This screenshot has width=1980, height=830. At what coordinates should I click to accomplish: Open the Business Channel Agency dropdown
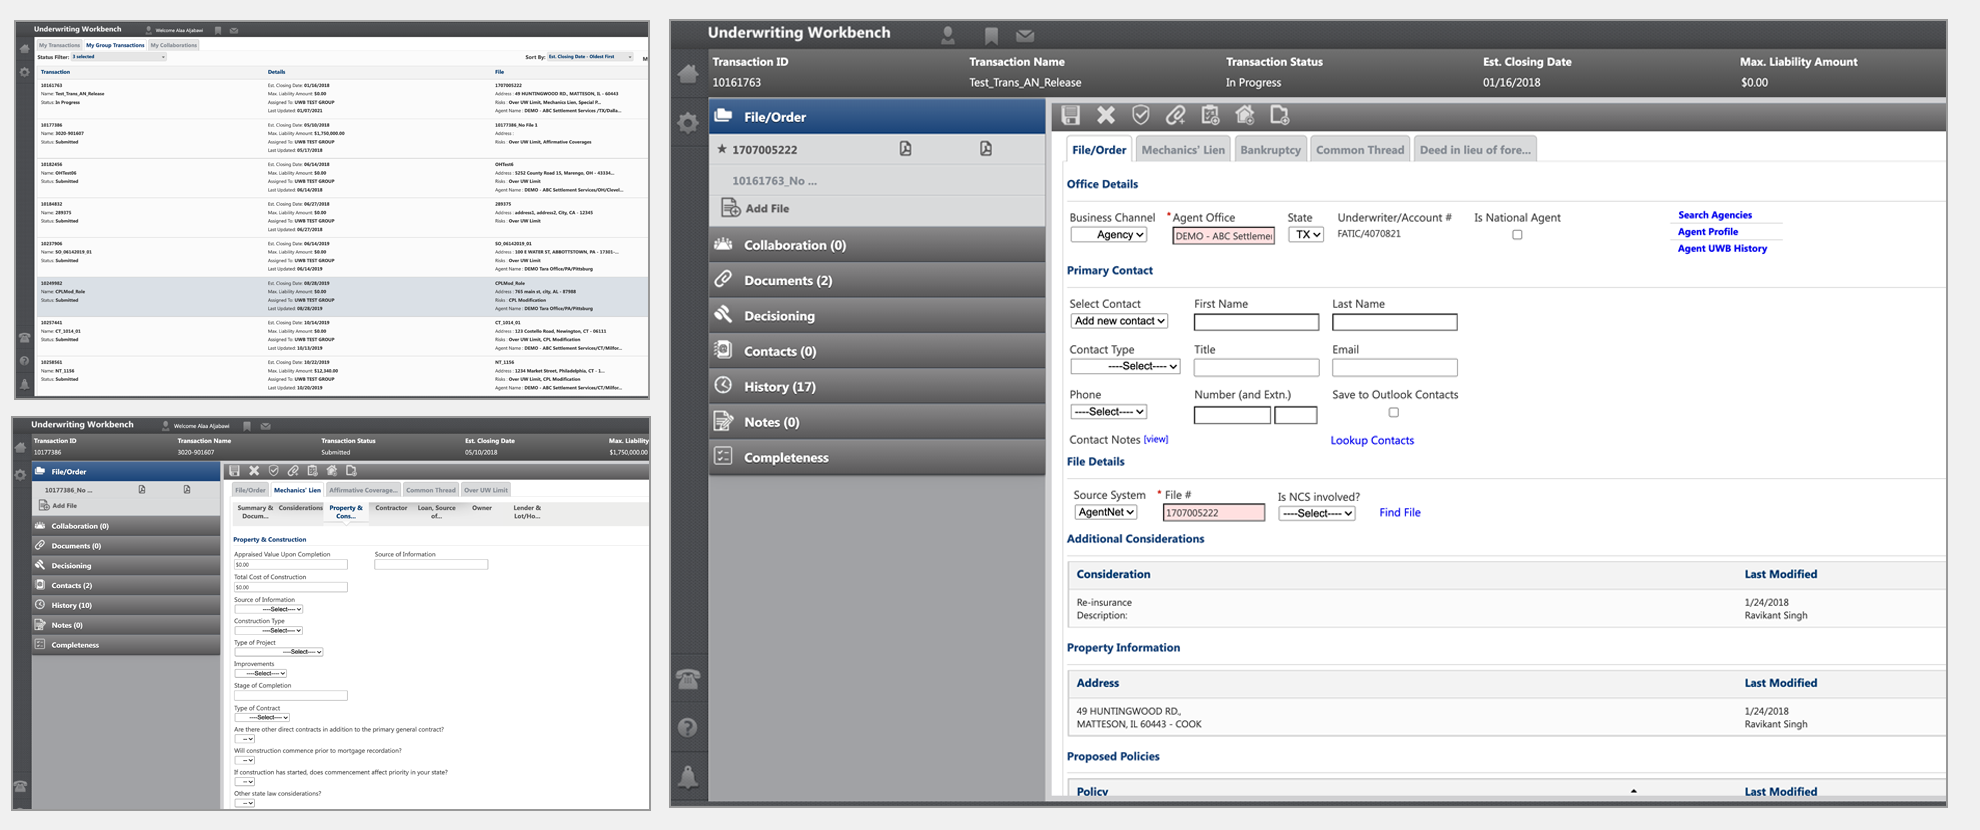(1108, 235)
